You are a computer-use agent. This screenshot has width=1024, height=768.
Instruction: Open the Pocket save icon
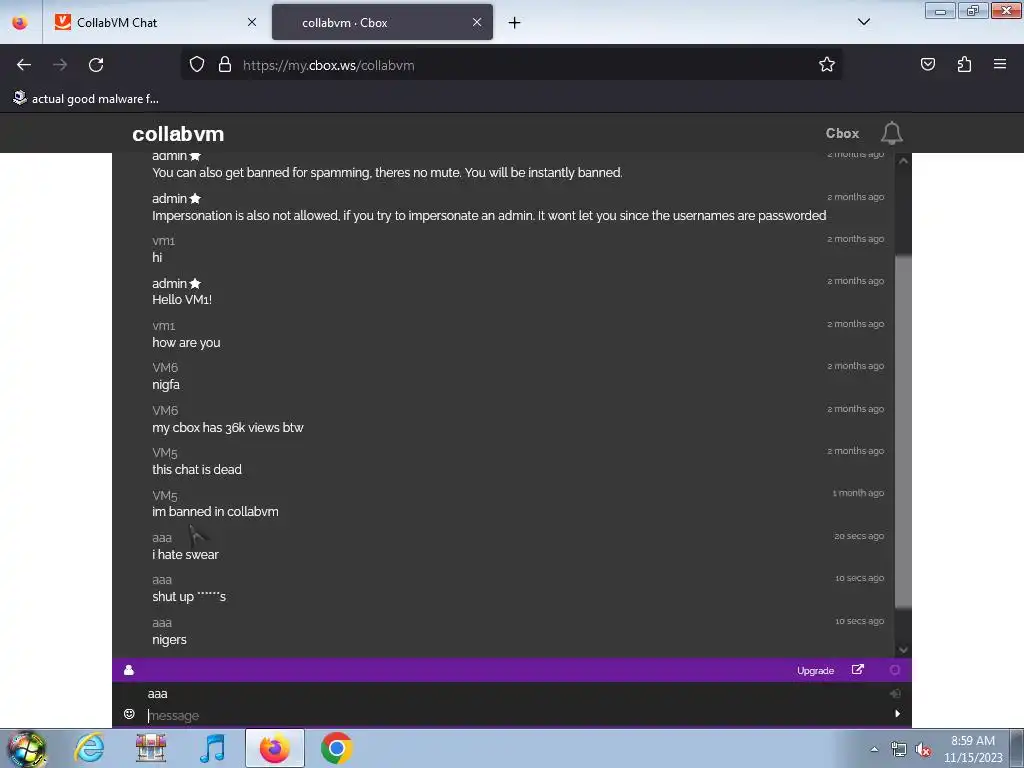coord(928,65)
